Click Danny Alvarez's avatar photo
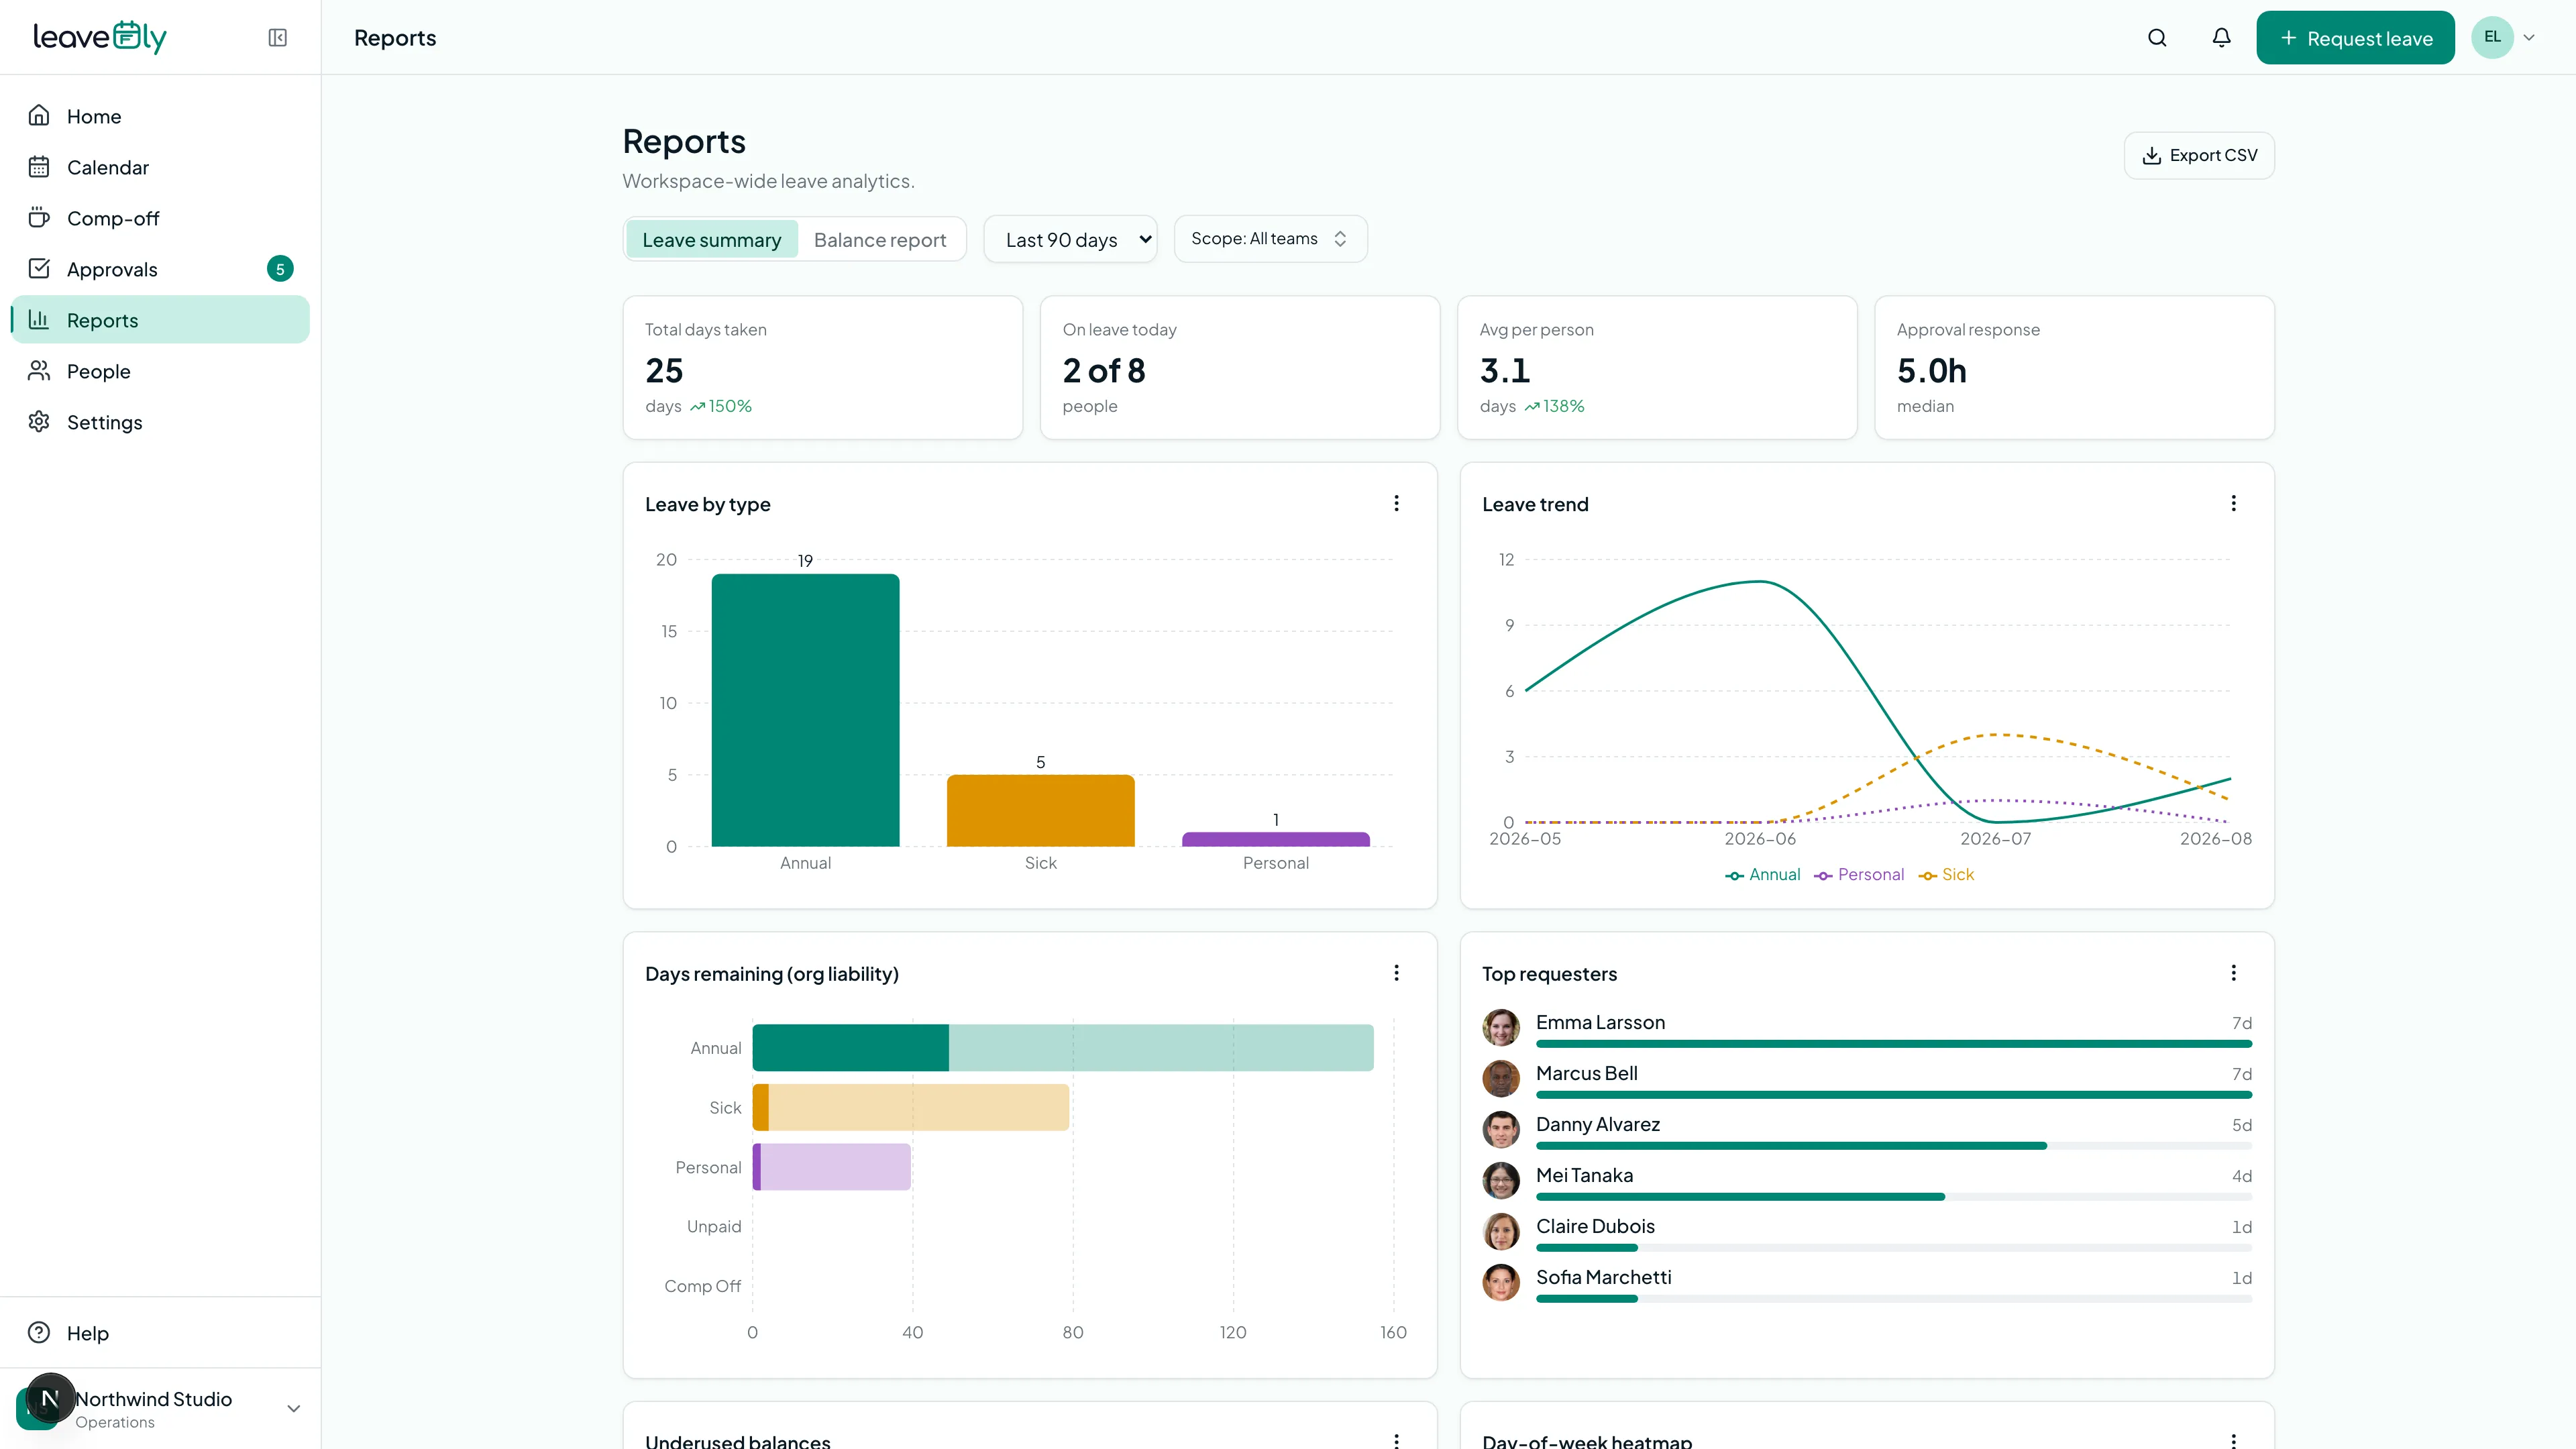Viewport: 2576px width, 1449px height. (x=1501, y=1130)
